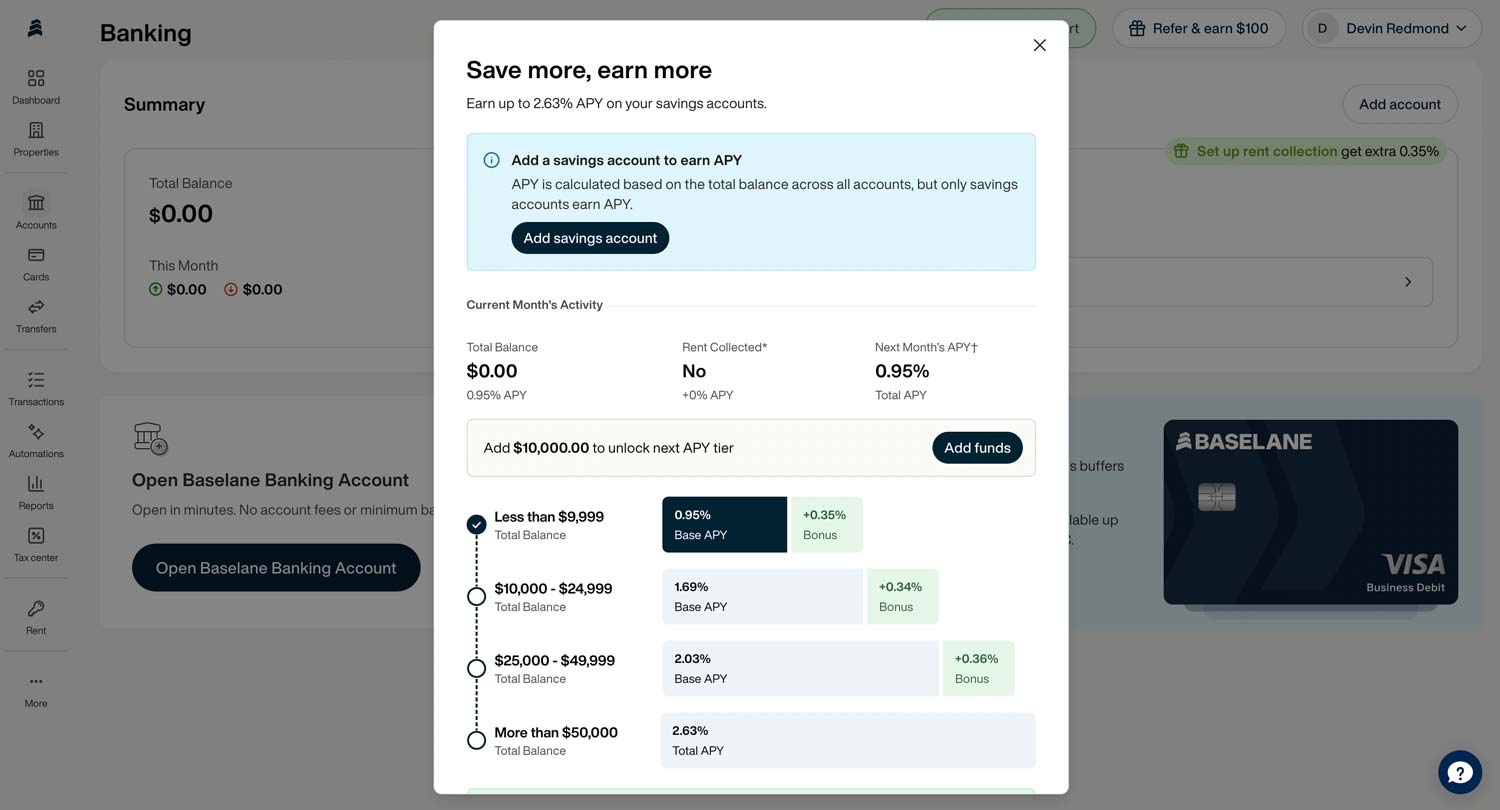This screenshot has width=1500, height=810.
Task: Click the gift icon in rent collection banner
Action: coord(1181,151)
